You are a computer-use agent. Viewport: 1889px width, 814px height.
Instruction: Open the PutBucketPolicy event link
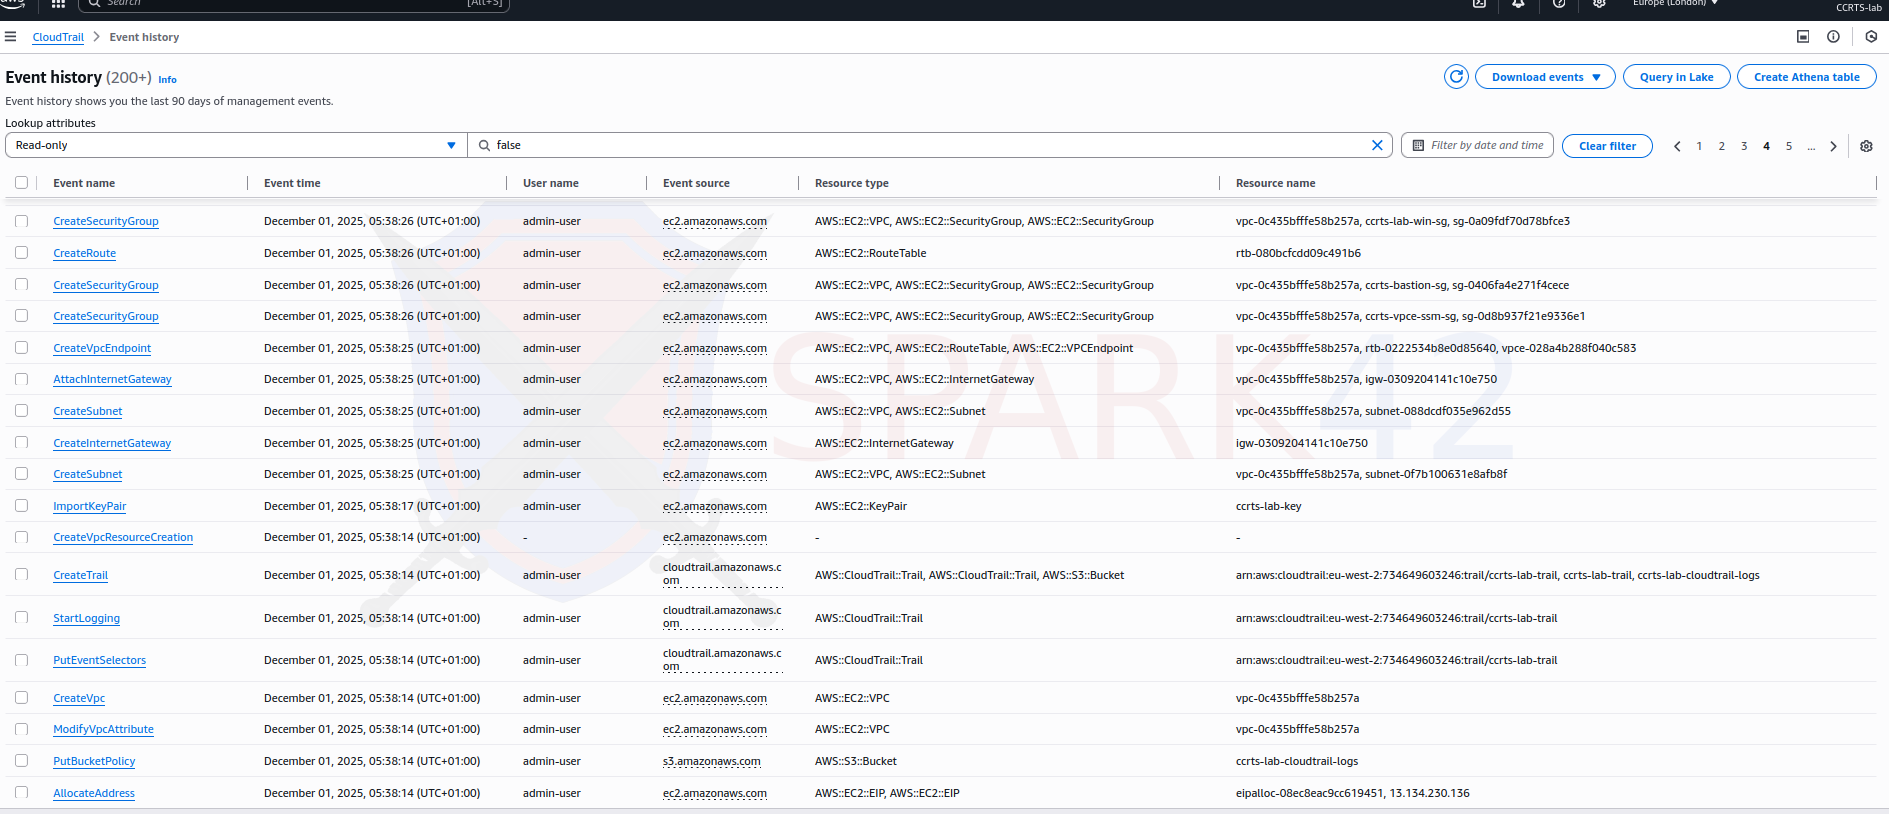point(94,761)
